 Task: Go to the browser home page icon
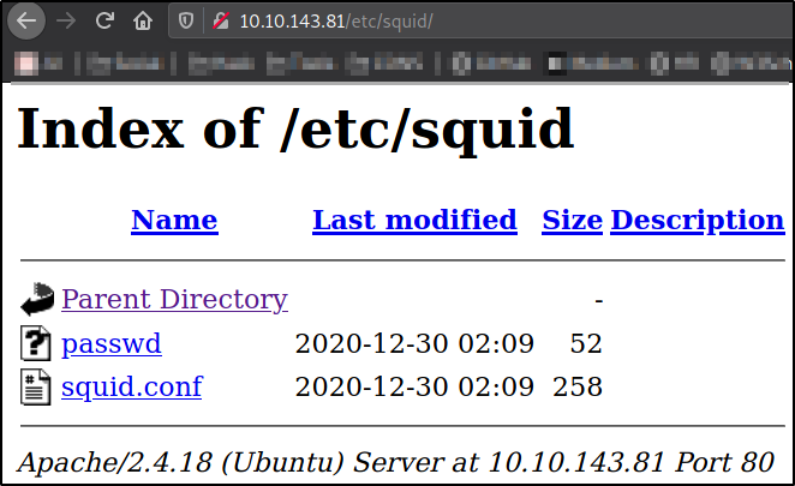point(142,21)
